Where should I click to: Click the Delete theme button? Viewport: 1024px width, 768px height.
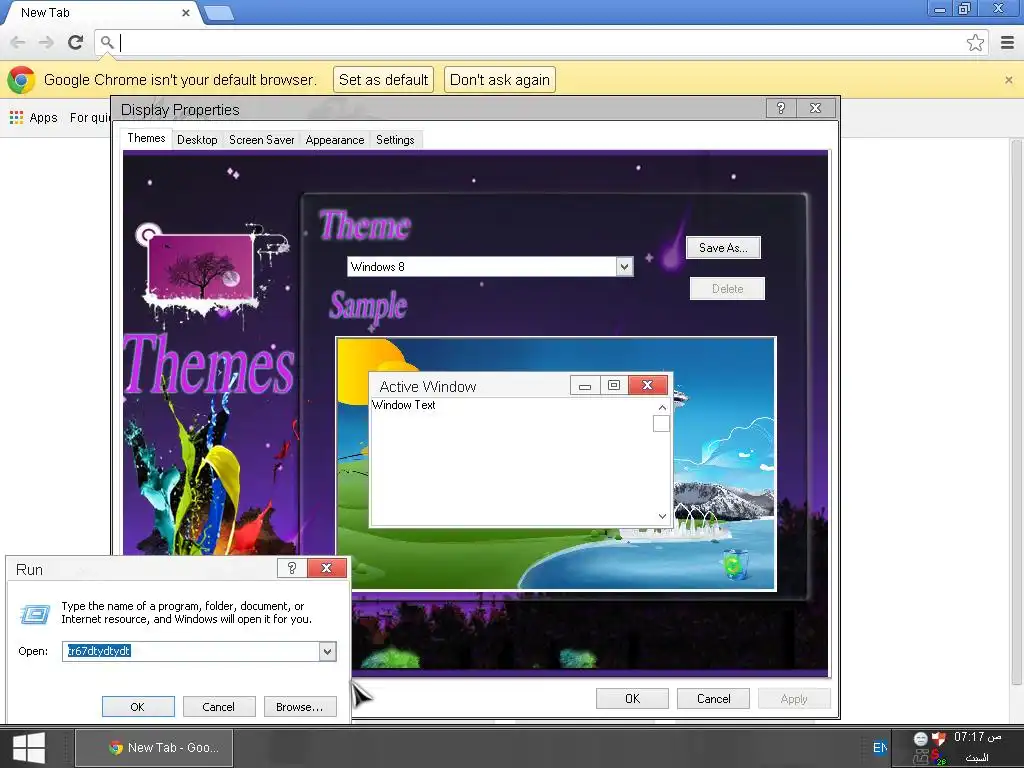coord(727,289)
